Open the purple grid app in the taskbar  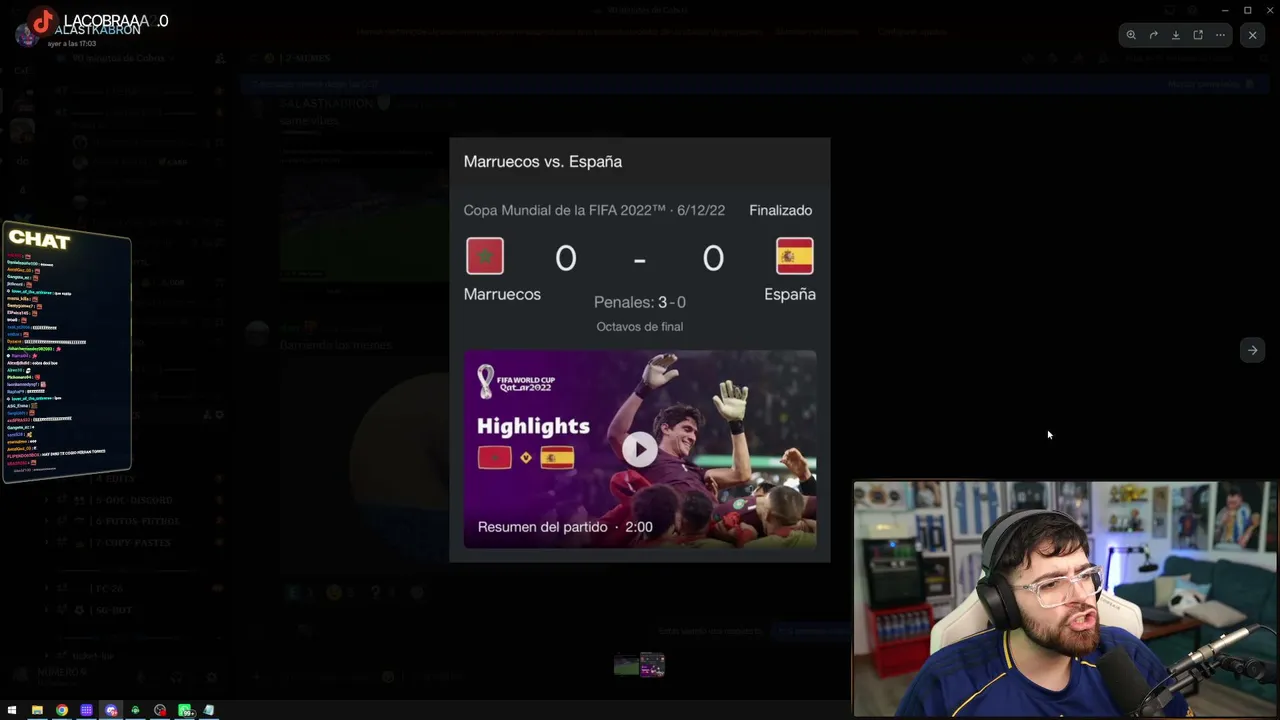tap(86, 710)
